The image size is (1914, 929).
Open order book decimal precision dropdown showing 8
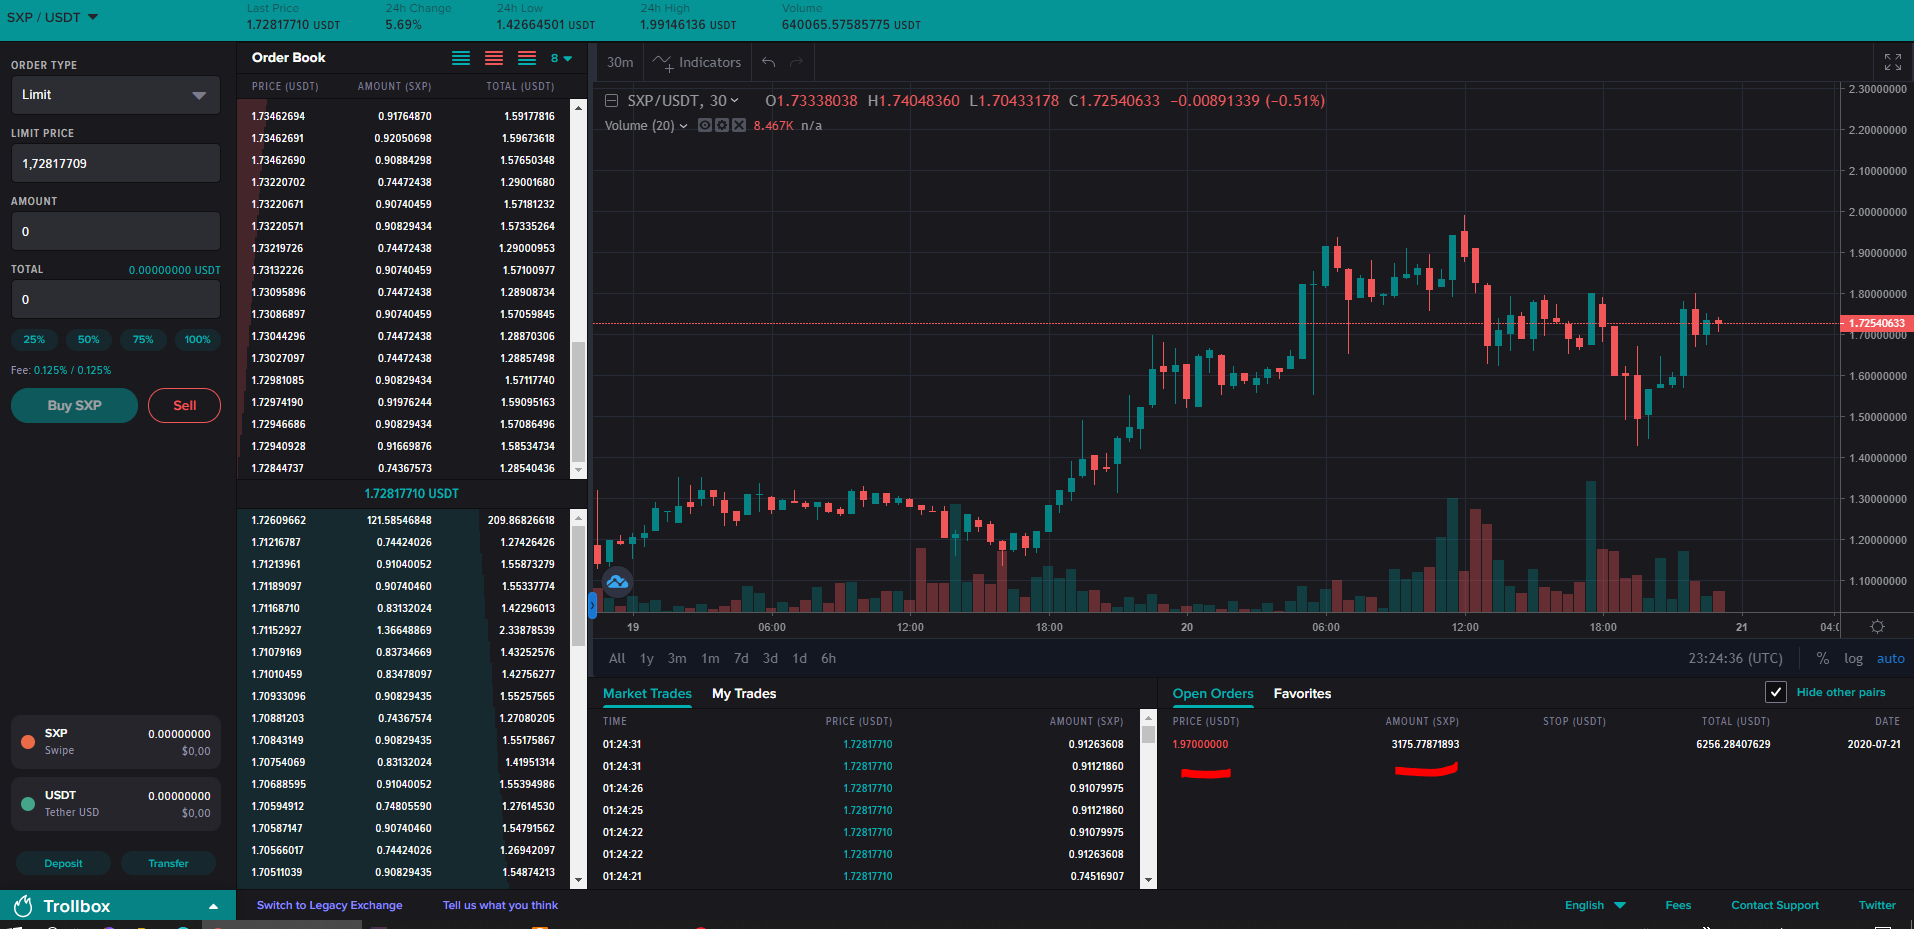pyautogui.click(x=561, y=58)
